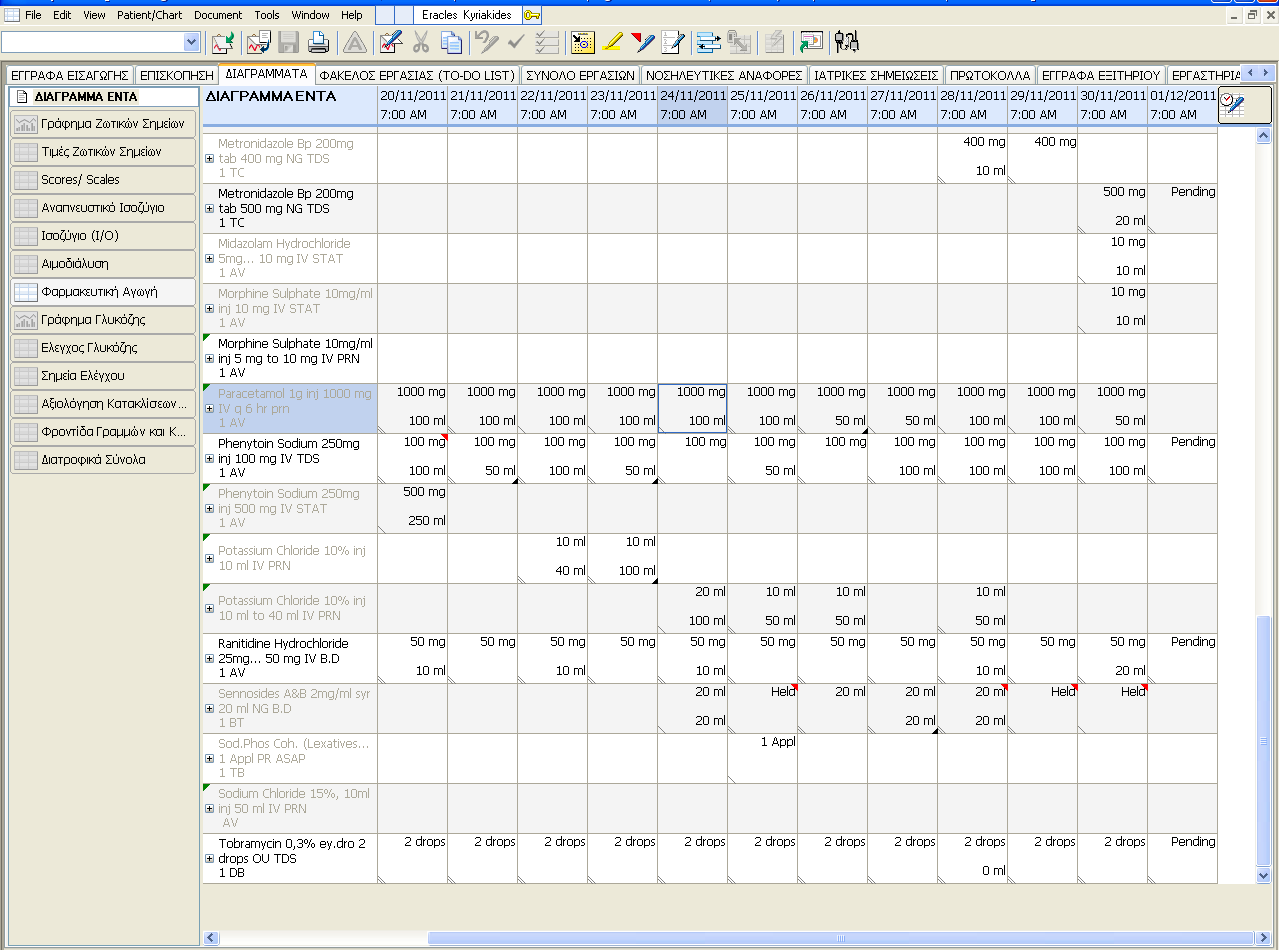Select Διατροφικά Σύνολα in sidebar
This screenshot has width=1279, height=950.
coord(103,460)
